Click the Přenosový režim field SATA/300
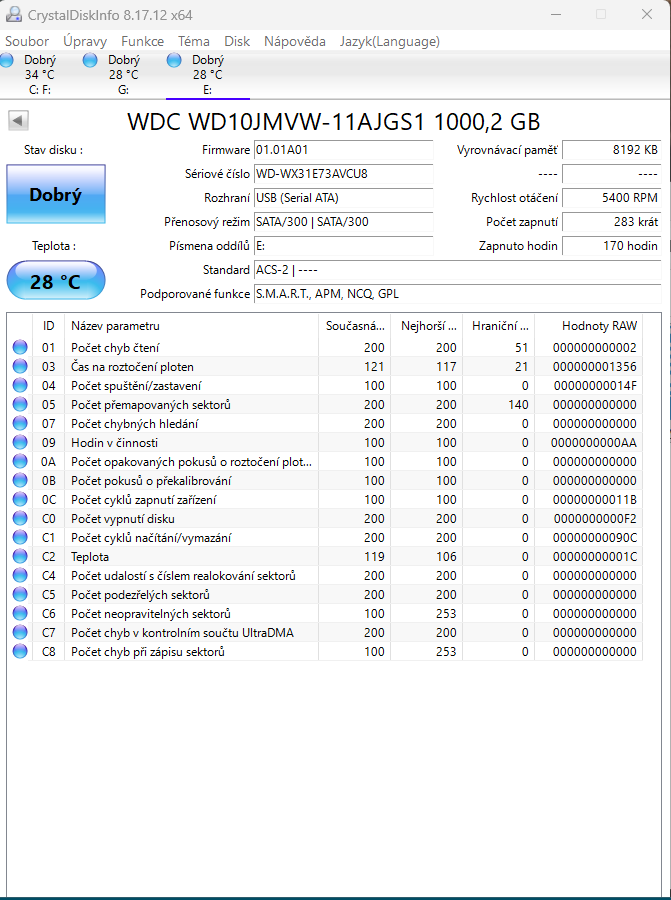 click(x=343, y=222)
